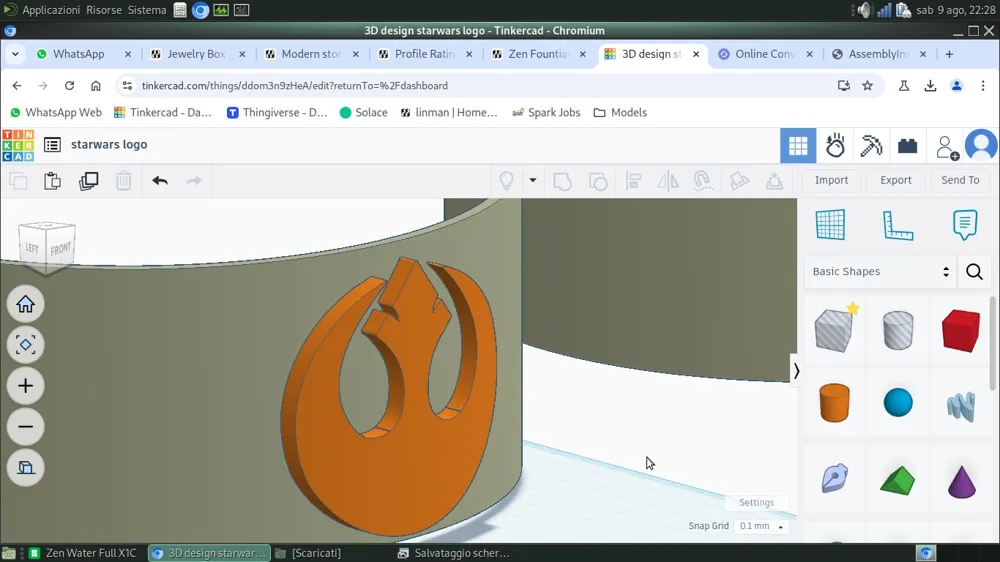Open Snap Grid 0.1 mm dropdown

click(x=761, y=526)
